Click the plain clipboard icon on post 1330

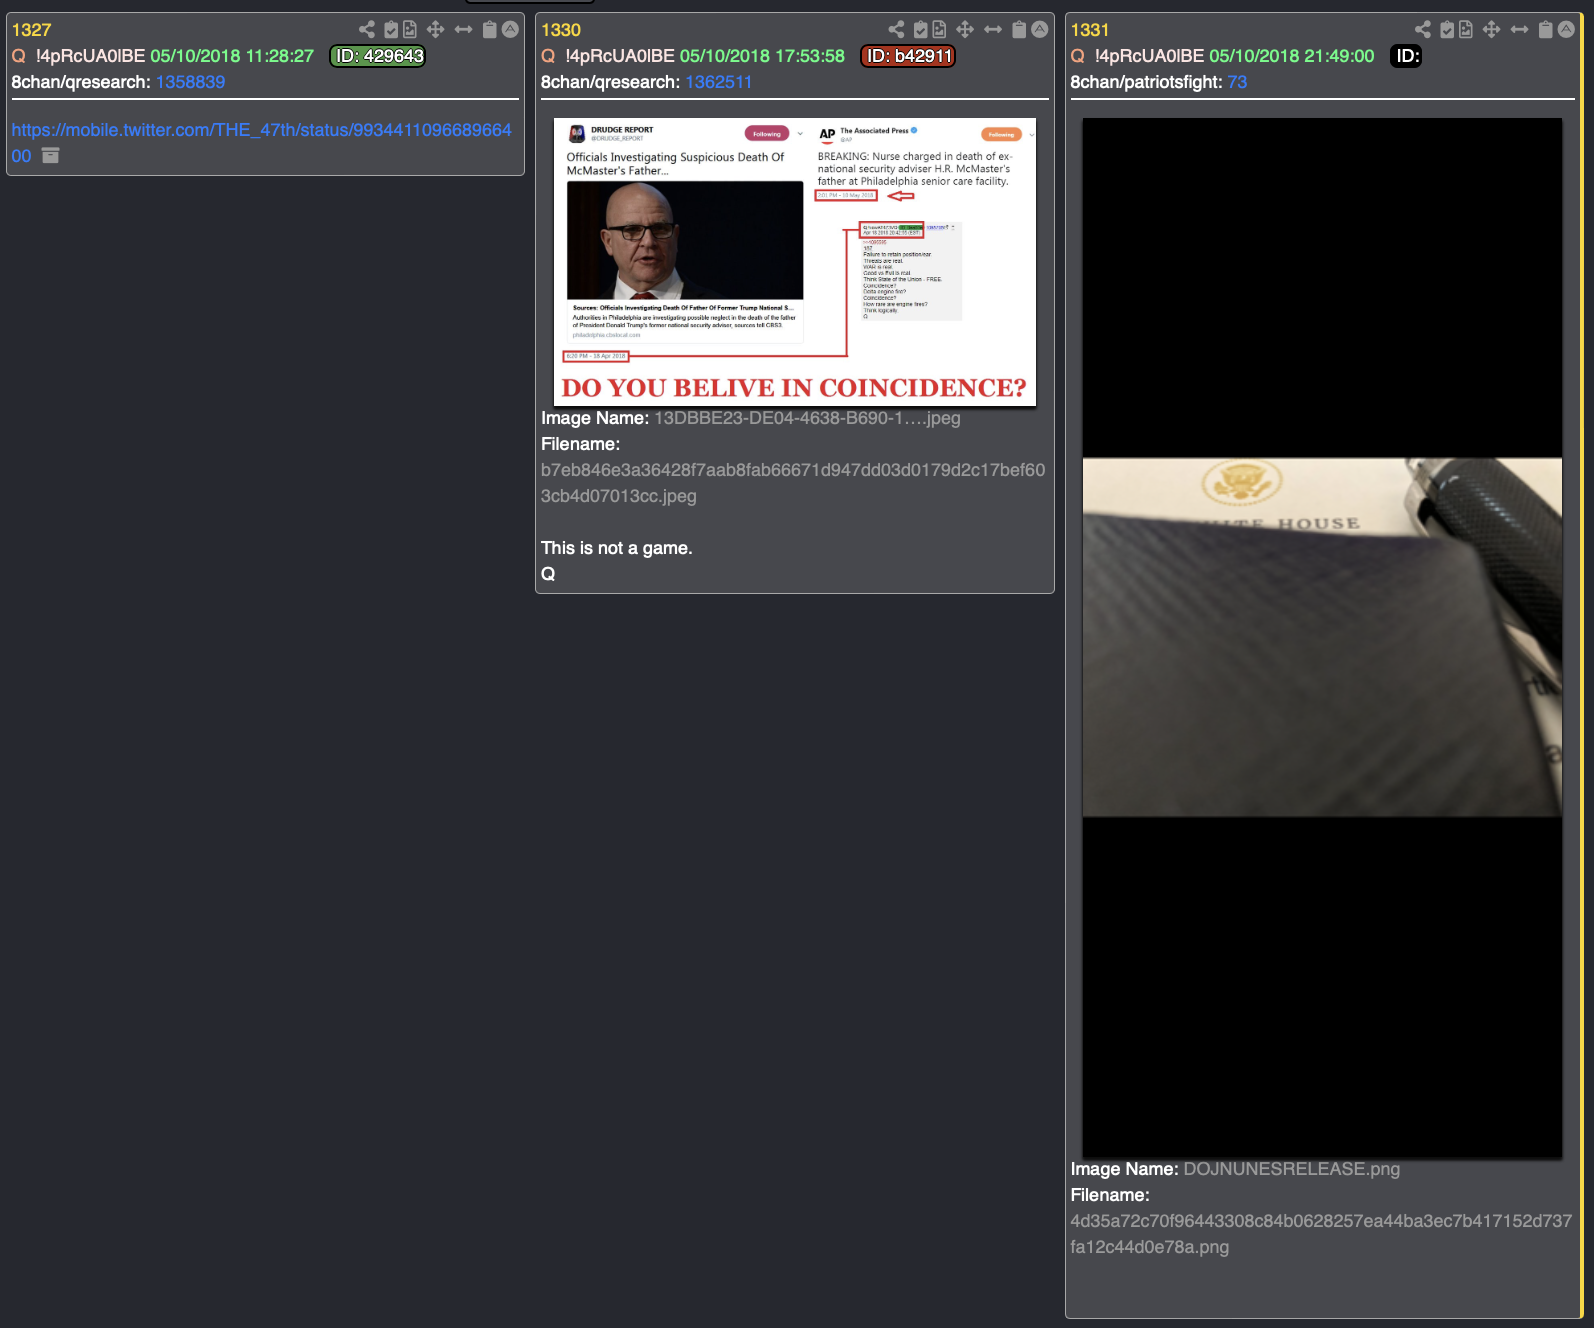click(x=1019, y=30)
